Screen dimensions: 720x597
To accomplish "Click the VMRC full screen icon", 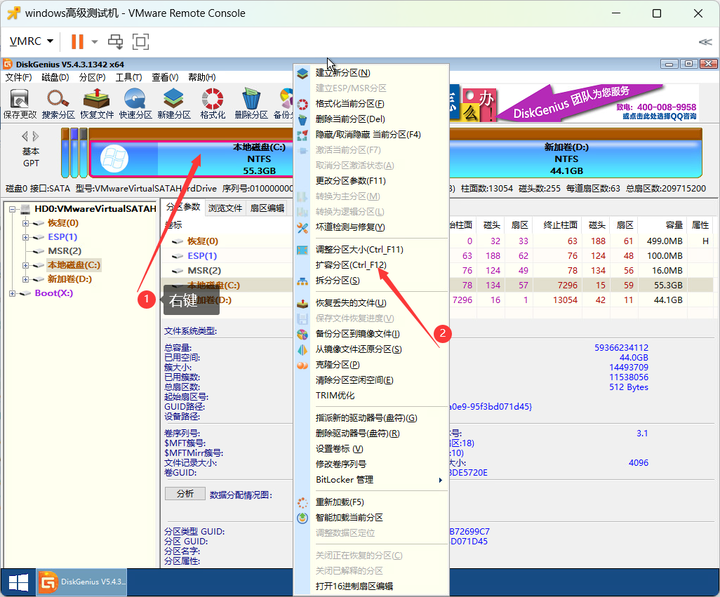I will (141, 41).
